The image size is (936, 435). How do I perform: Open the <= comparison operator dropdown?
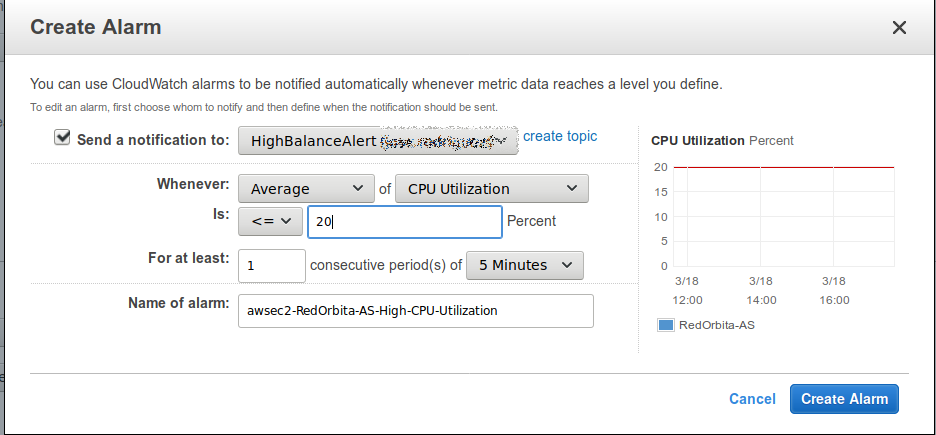269,221
